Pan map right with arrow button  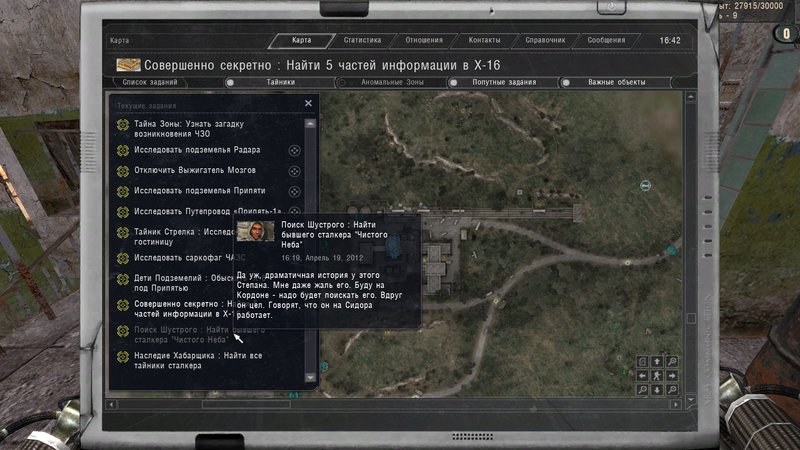(x=671, y=376)
